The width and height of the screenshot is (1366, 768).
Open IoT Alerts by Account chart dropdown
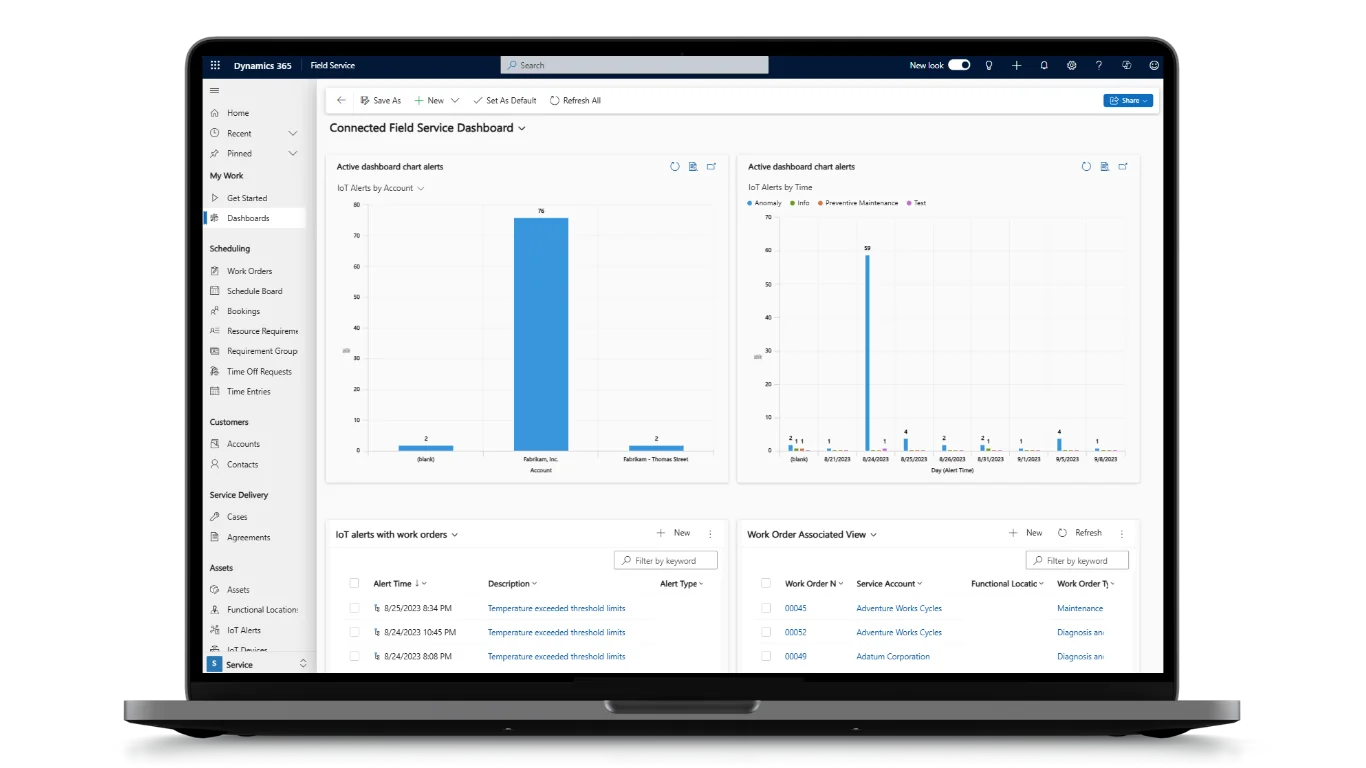381,188
